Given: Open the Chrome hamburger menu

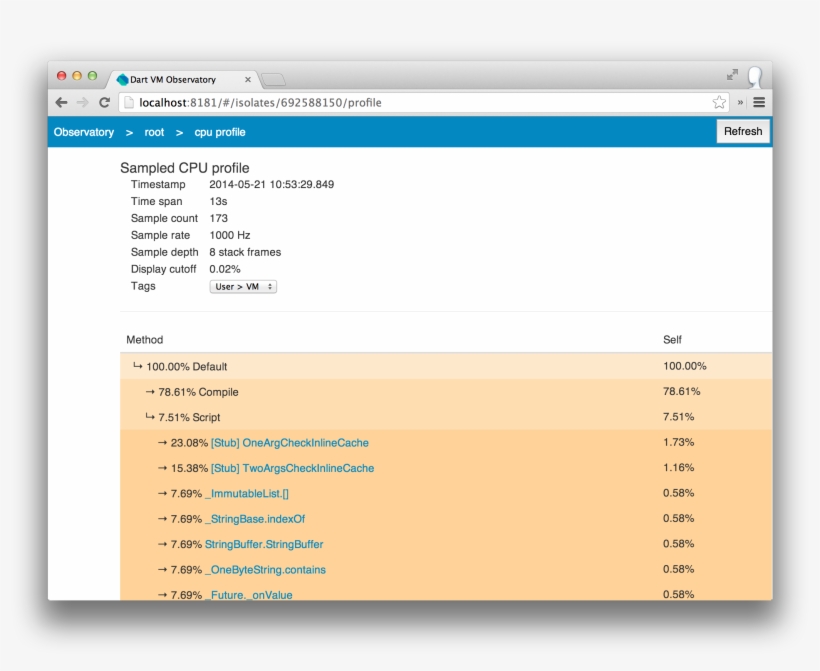Looking at the screenshot, I should pyautogui.click(x=759, y=102).
